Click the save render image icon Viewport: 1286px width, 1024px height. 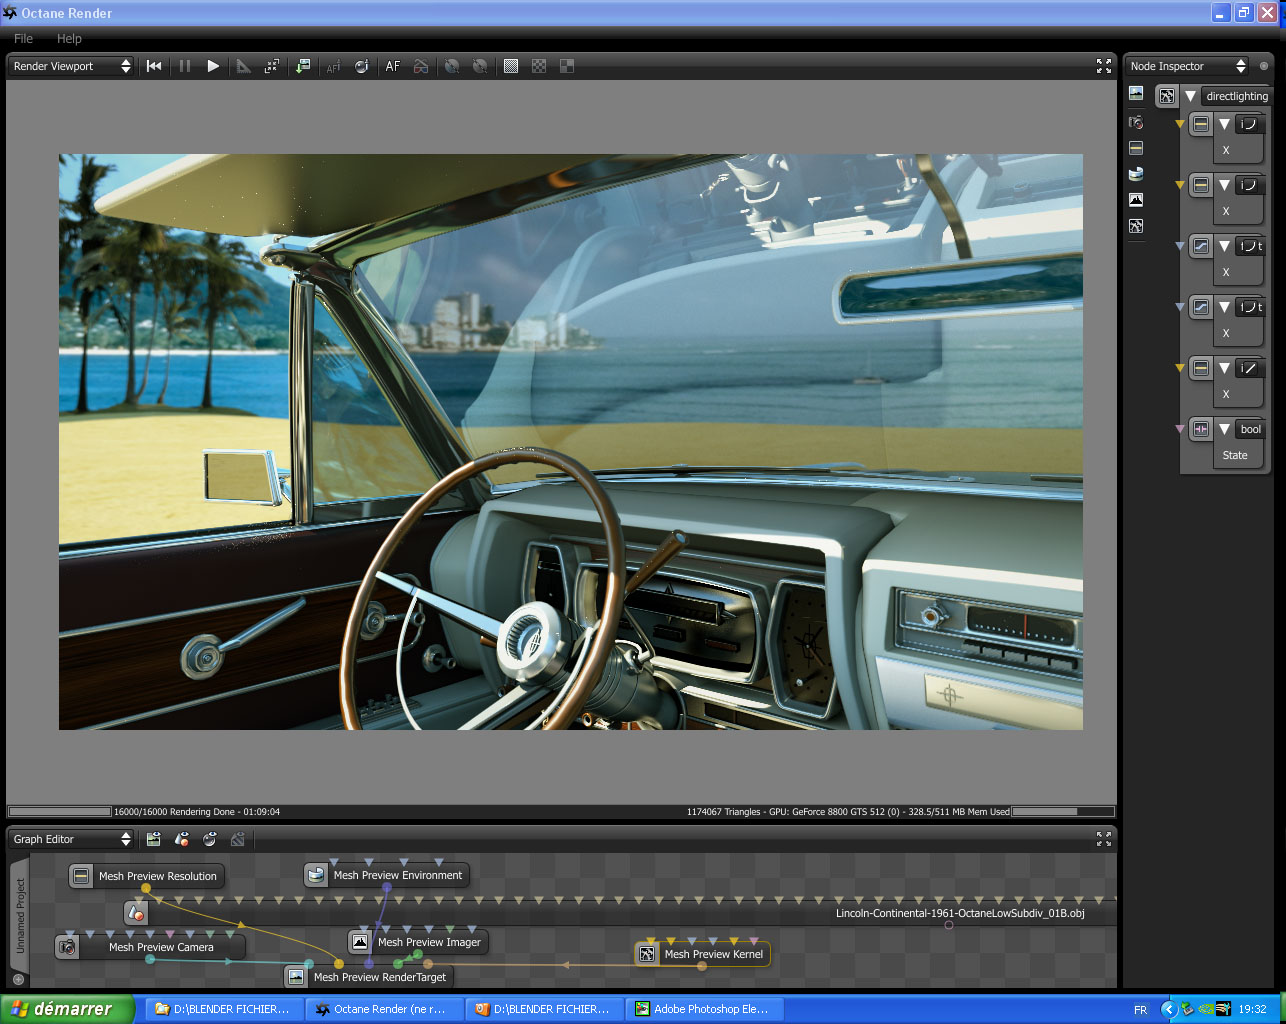point(302,66)
